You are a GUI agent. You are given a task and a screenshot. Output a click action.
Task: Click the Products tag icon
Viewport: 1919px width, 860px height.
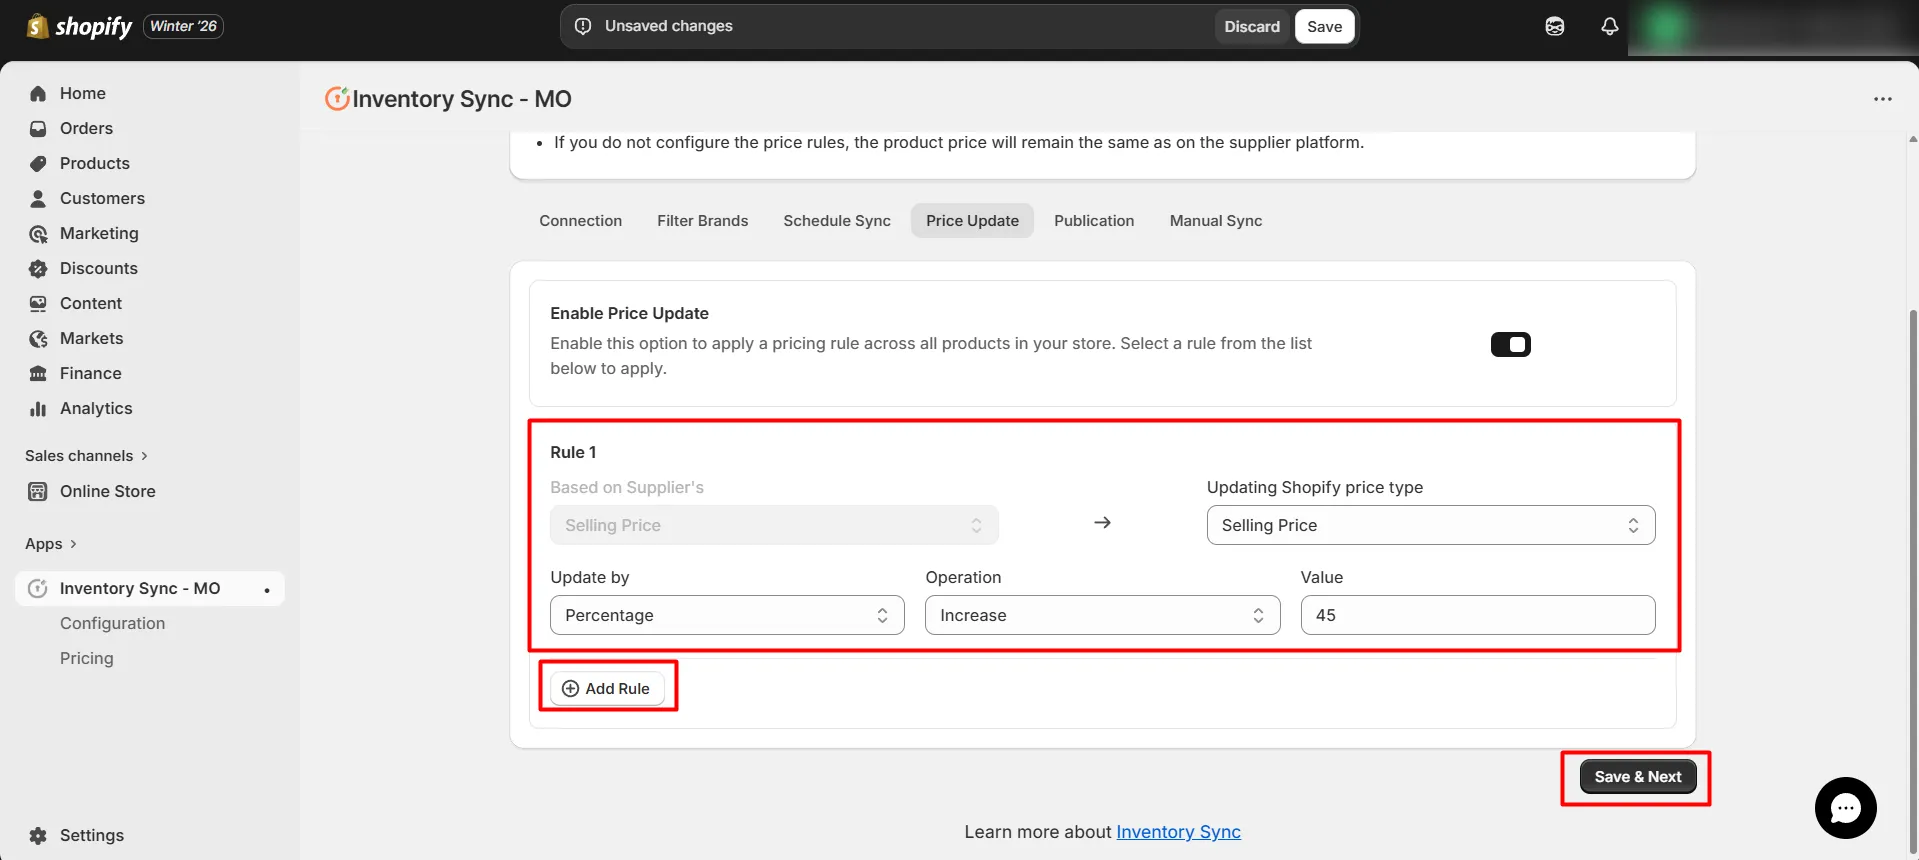pos(38,163)
